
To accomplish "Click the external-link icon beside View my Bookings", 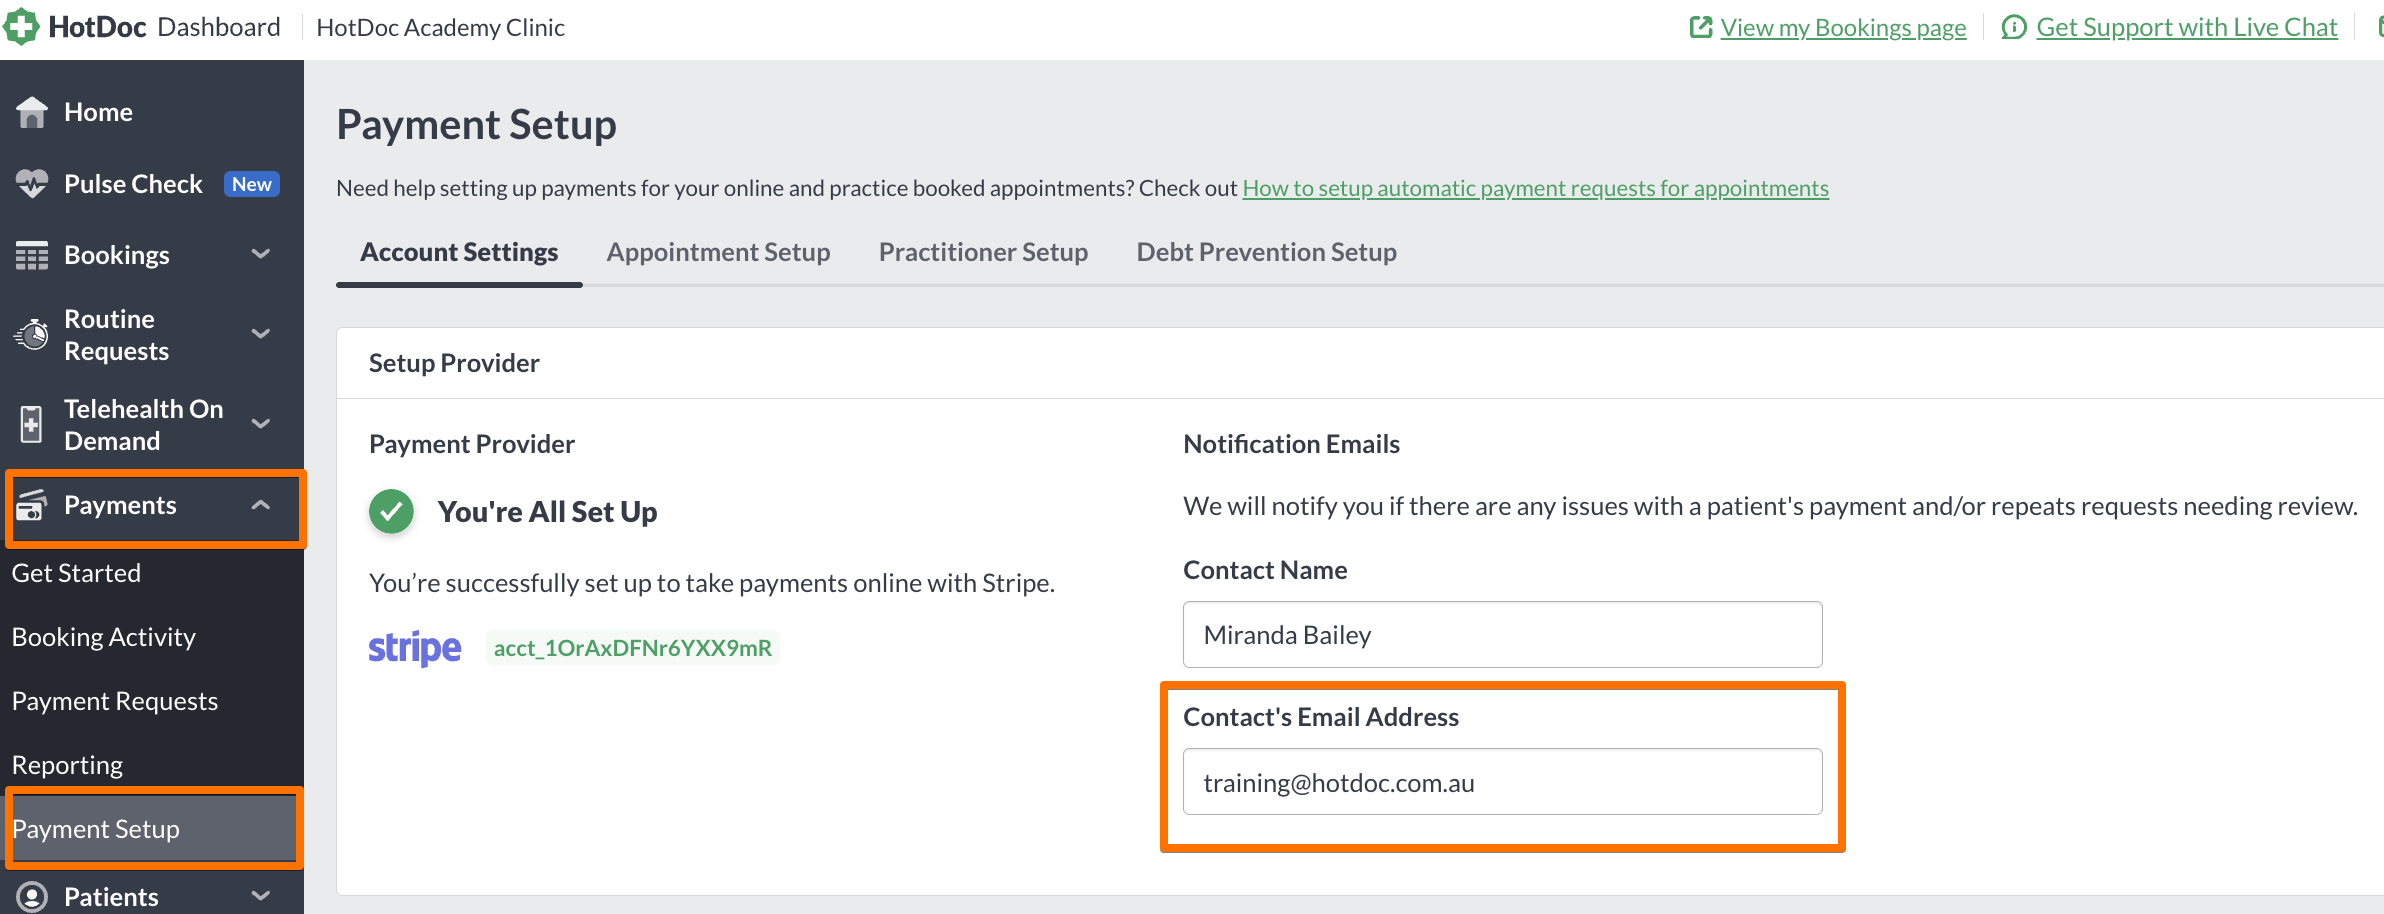I will (1700, 27).
